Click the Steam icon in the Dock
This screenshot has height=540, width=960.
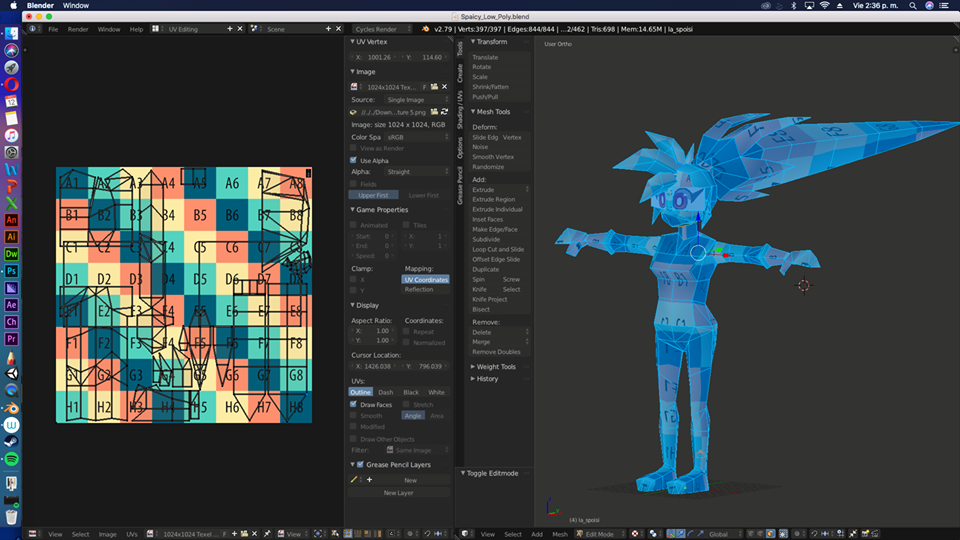point(11,442)
